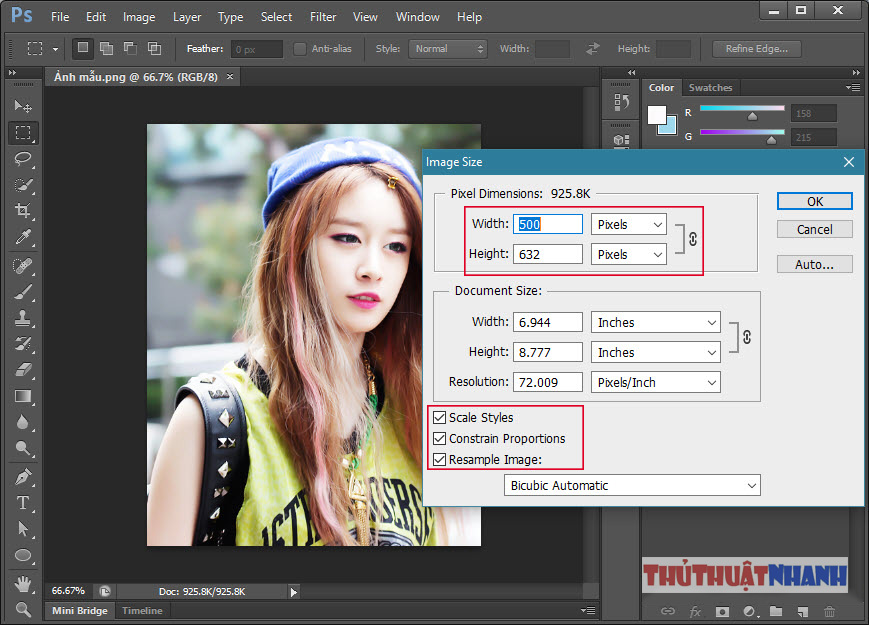869x625 pixels.
Task: Open document Height Inches dropdown
Action: pos(656,352)
